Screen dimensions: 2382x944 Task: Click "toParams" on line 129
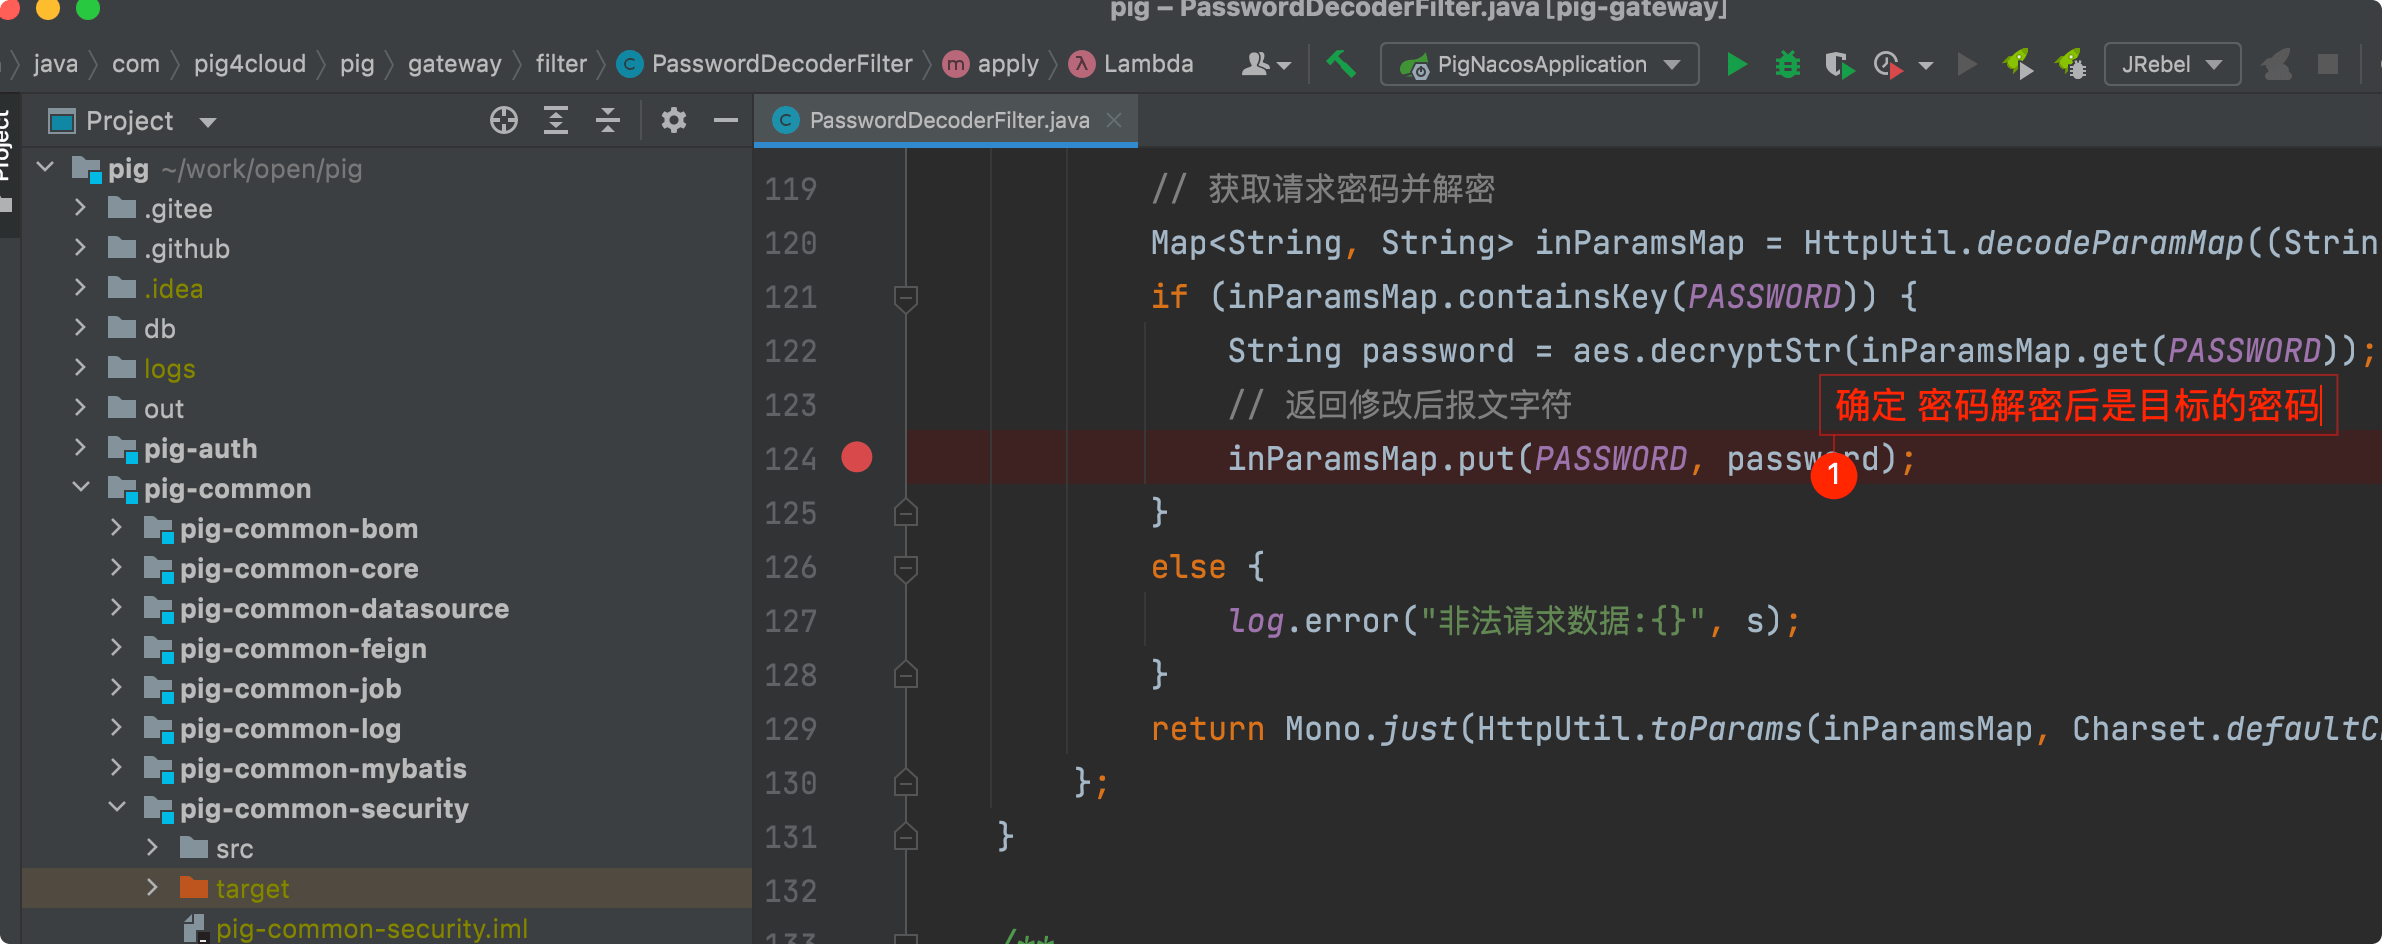click(1726, 729)
